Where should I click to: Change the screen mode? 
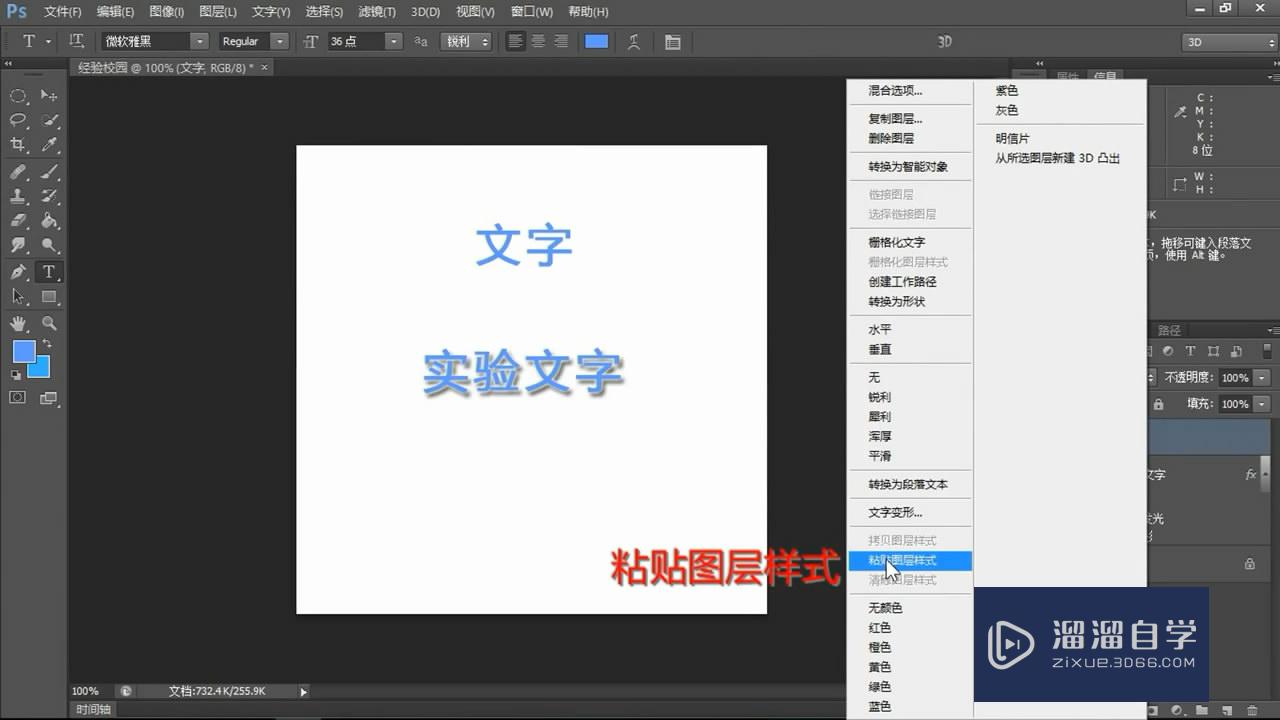point(49,398)
